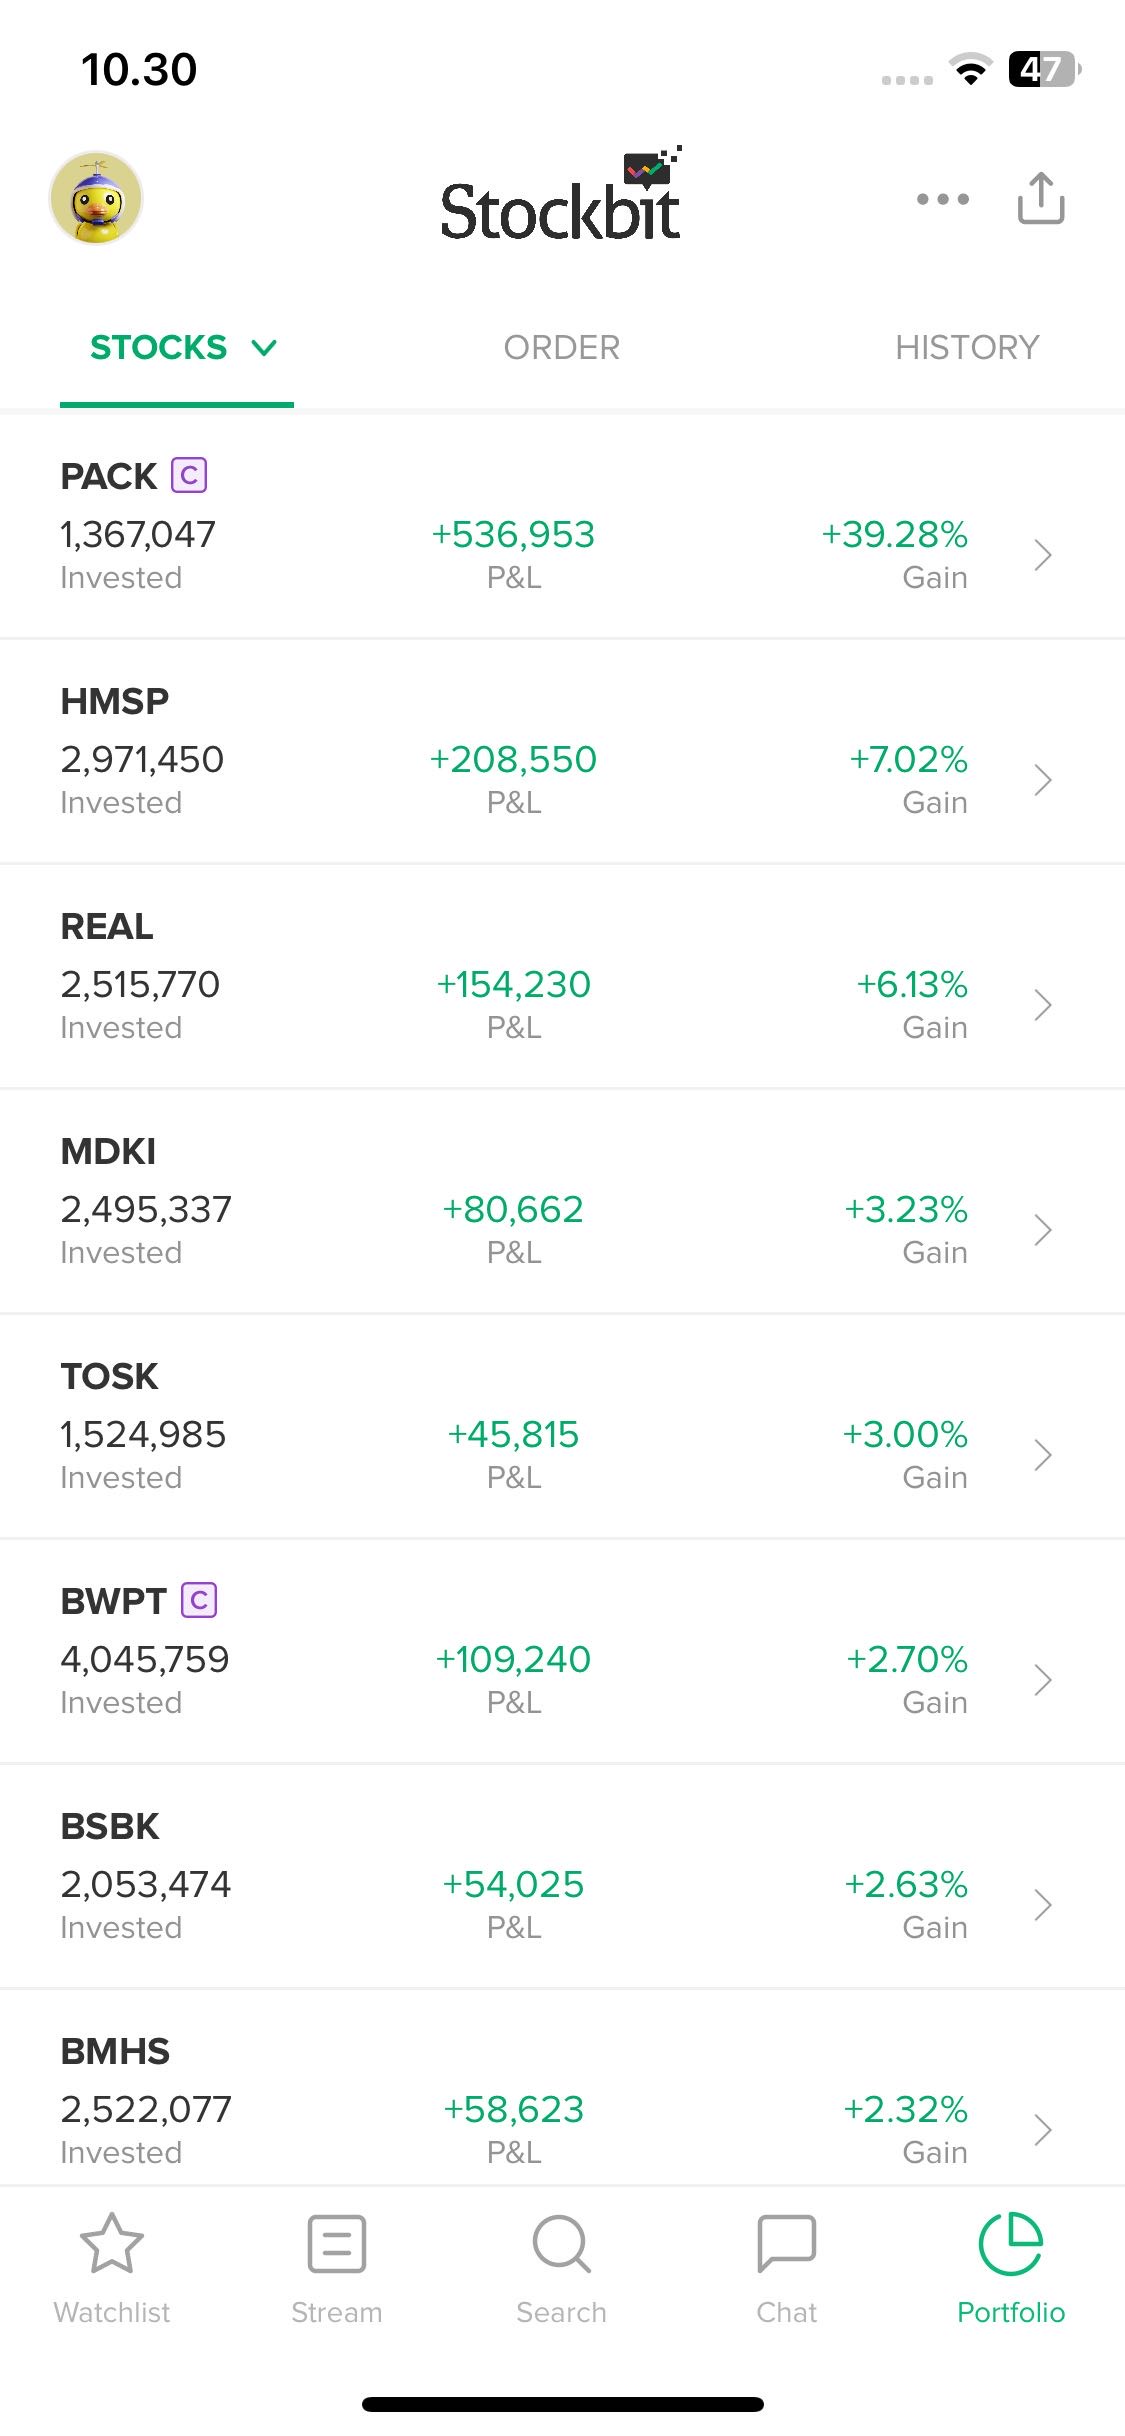
Task: Expand the STOCKS dropdown arrow
Action: 264,348
